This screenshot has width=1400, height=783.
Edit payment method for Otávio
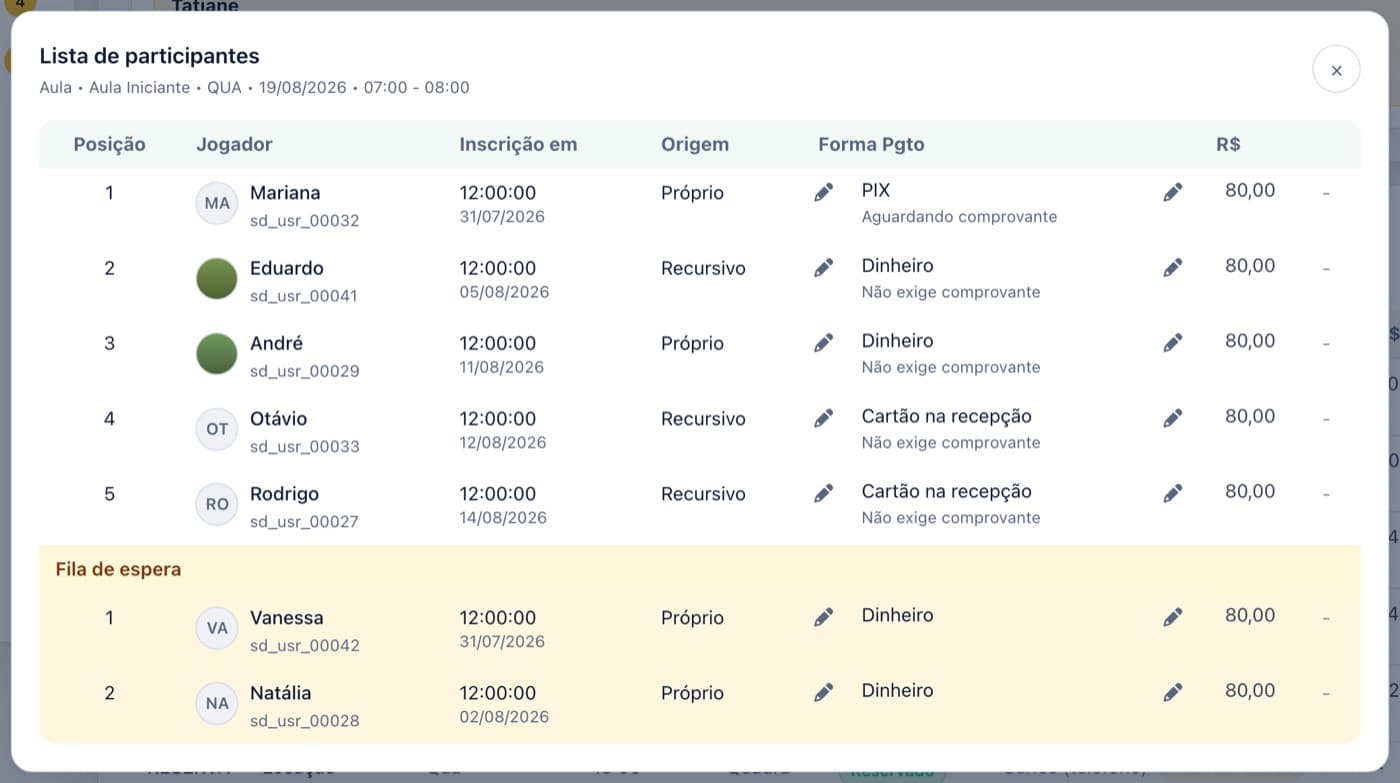(823, 418)
